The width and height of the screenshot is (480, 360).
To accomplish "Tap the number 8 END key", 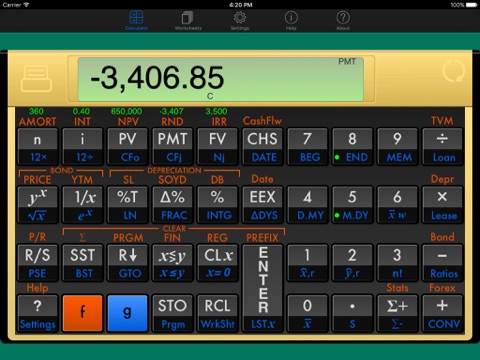I will click(352, 146).
